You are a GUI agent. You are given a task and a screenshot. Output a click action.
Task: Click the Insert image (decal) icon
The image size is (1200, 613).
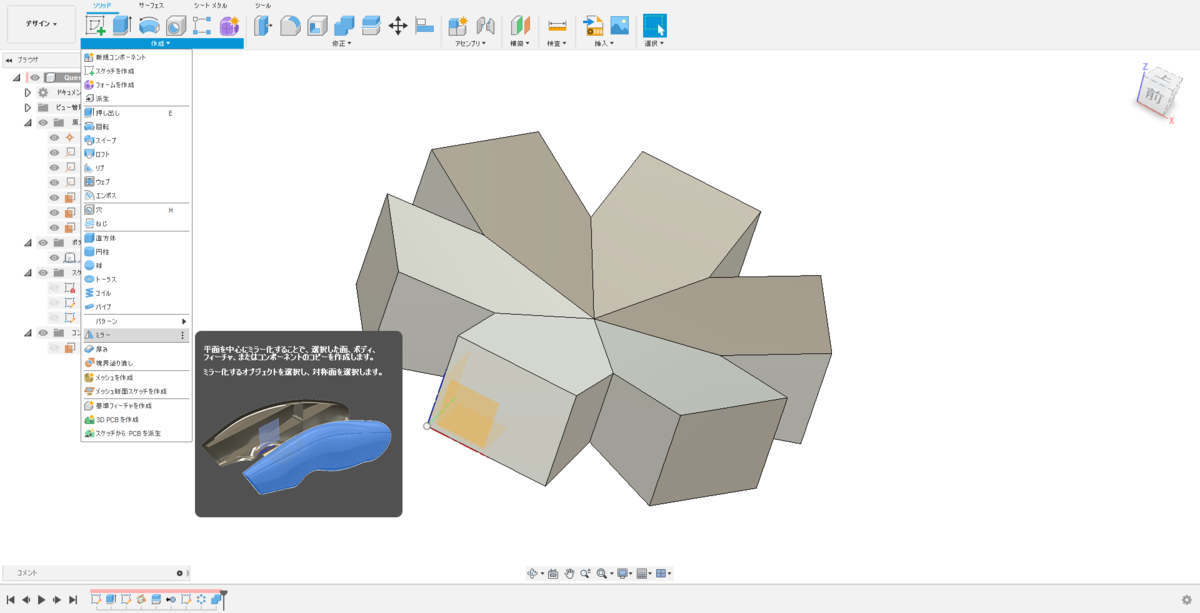pos(620,26)
